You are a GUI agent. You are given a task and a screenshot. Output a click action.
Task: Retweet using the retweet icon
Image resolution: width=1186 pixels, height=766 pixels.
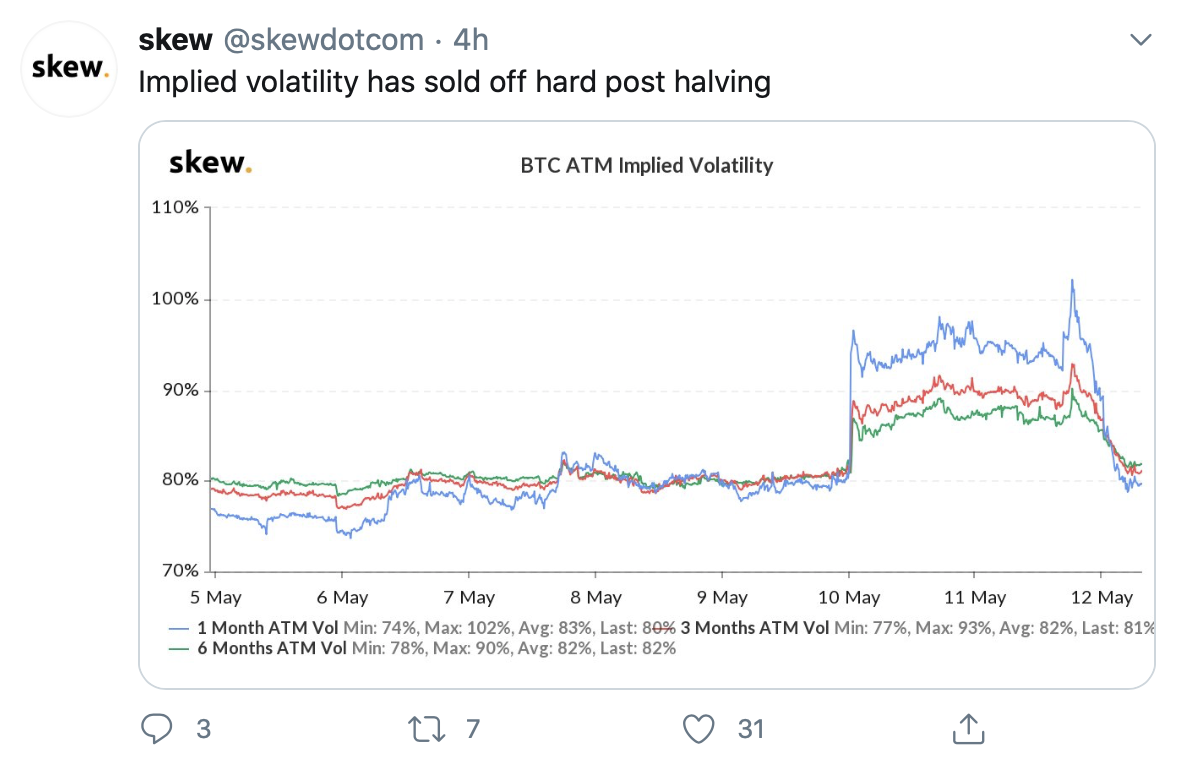tap(428, 730)
